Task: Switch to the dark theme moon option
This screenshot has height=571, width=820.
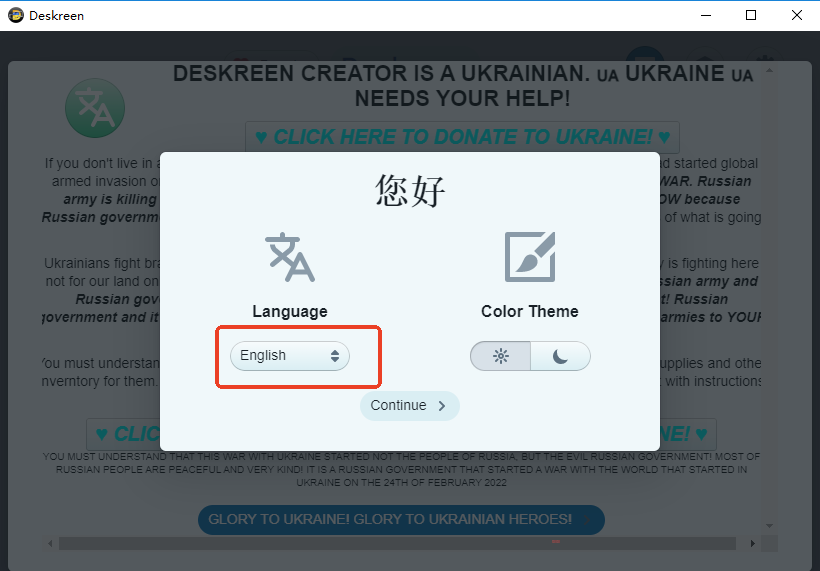Action: coord(561,356)
